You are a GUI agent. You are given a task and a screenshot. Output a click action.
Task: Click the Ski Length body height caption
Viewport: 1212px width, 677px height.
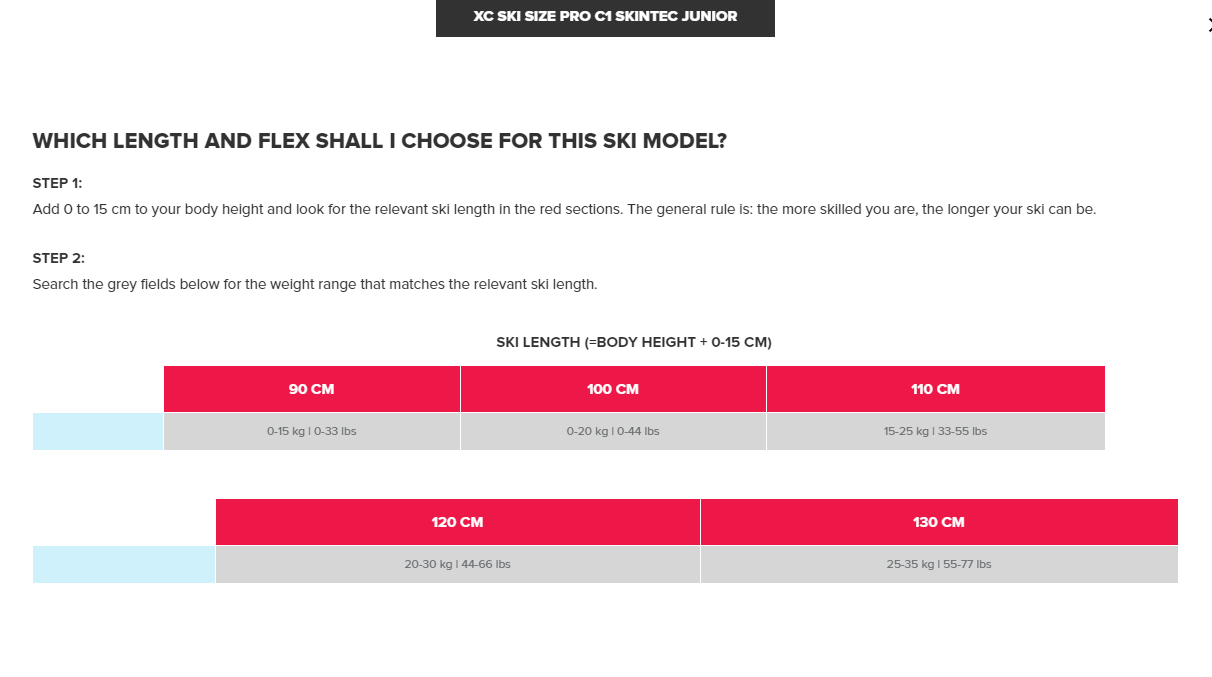pyautogui.click(x=634, y=342)
